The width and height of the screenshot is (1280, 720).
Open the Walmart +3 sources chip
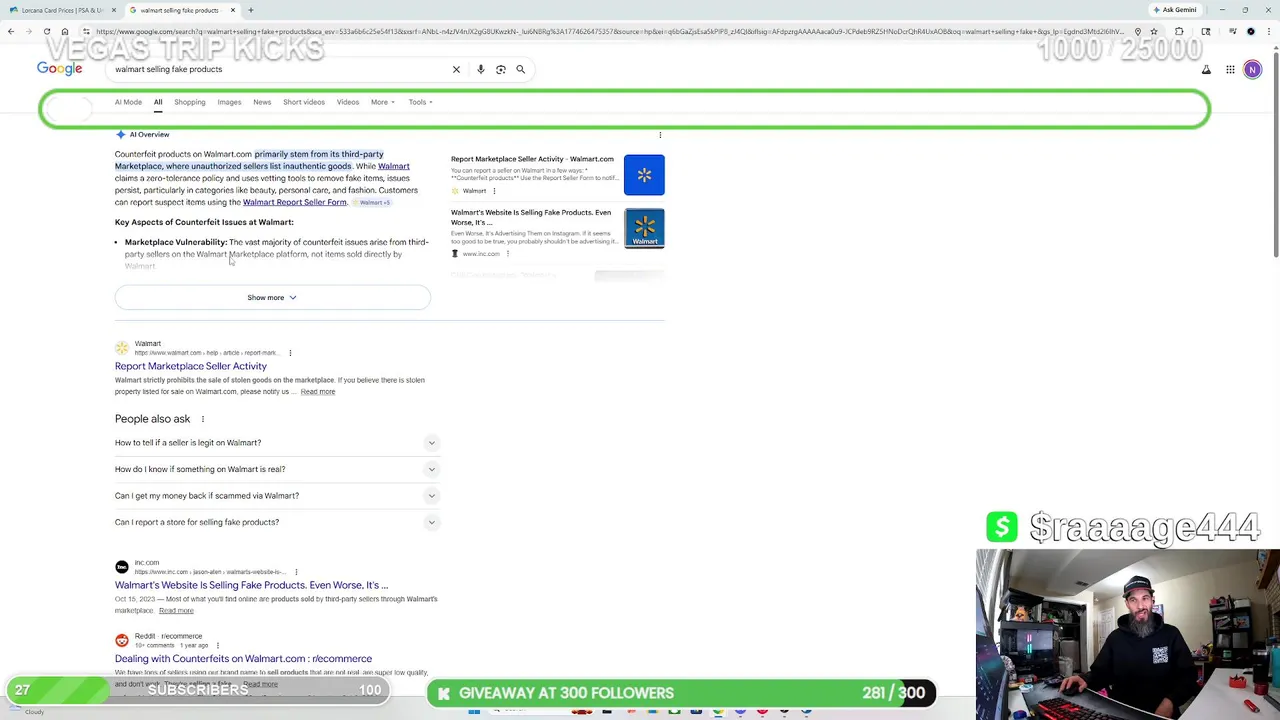click(x=374, y=203)
